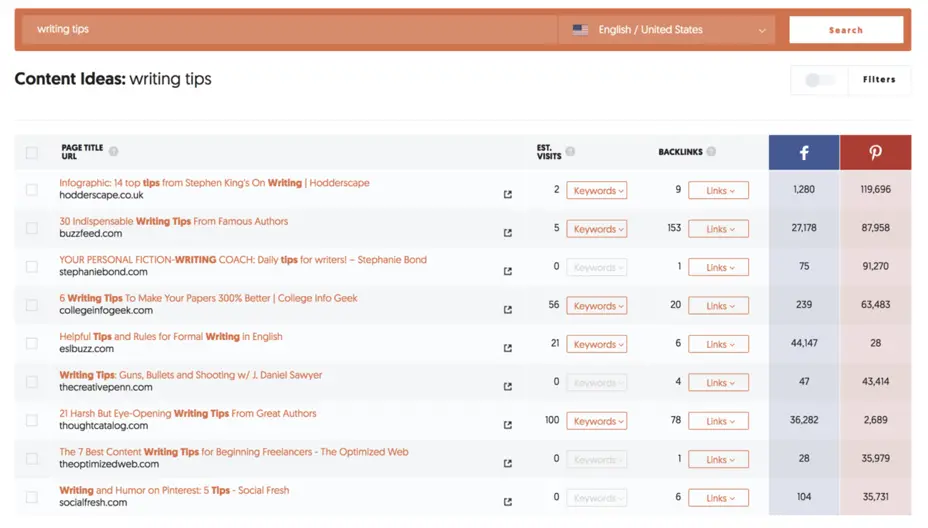Show Page Title URL help info icon

[x=114, y=152]
